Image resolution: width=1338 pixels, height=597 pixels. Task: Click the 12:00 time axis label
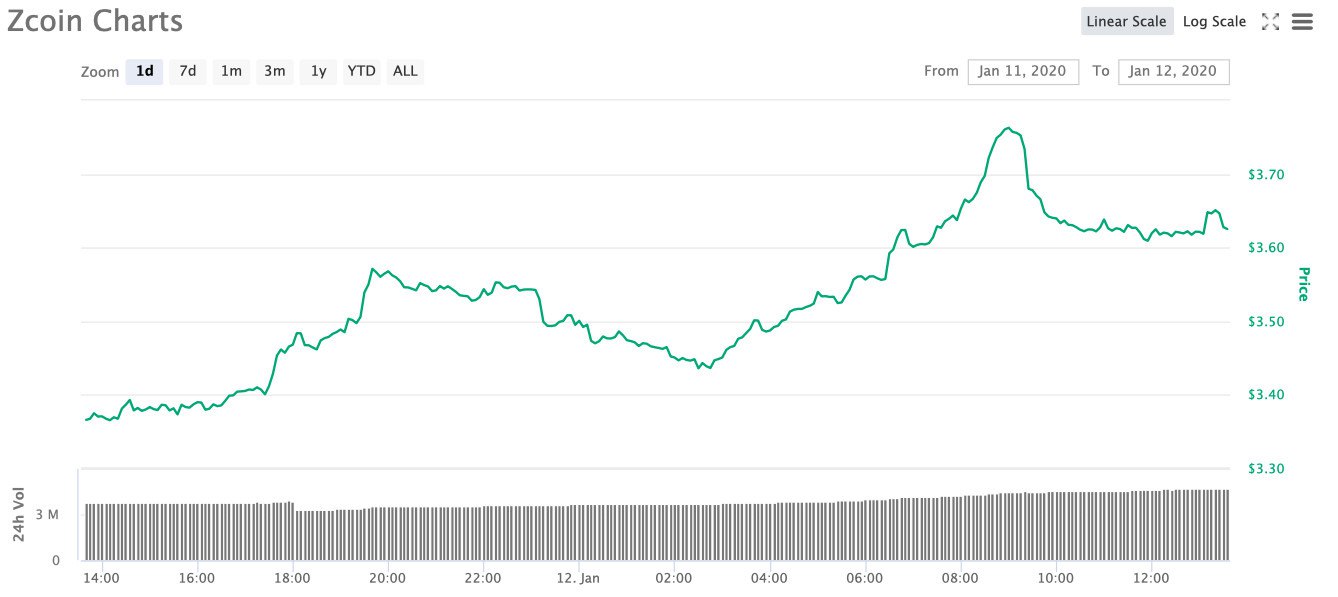(1151, 578)
